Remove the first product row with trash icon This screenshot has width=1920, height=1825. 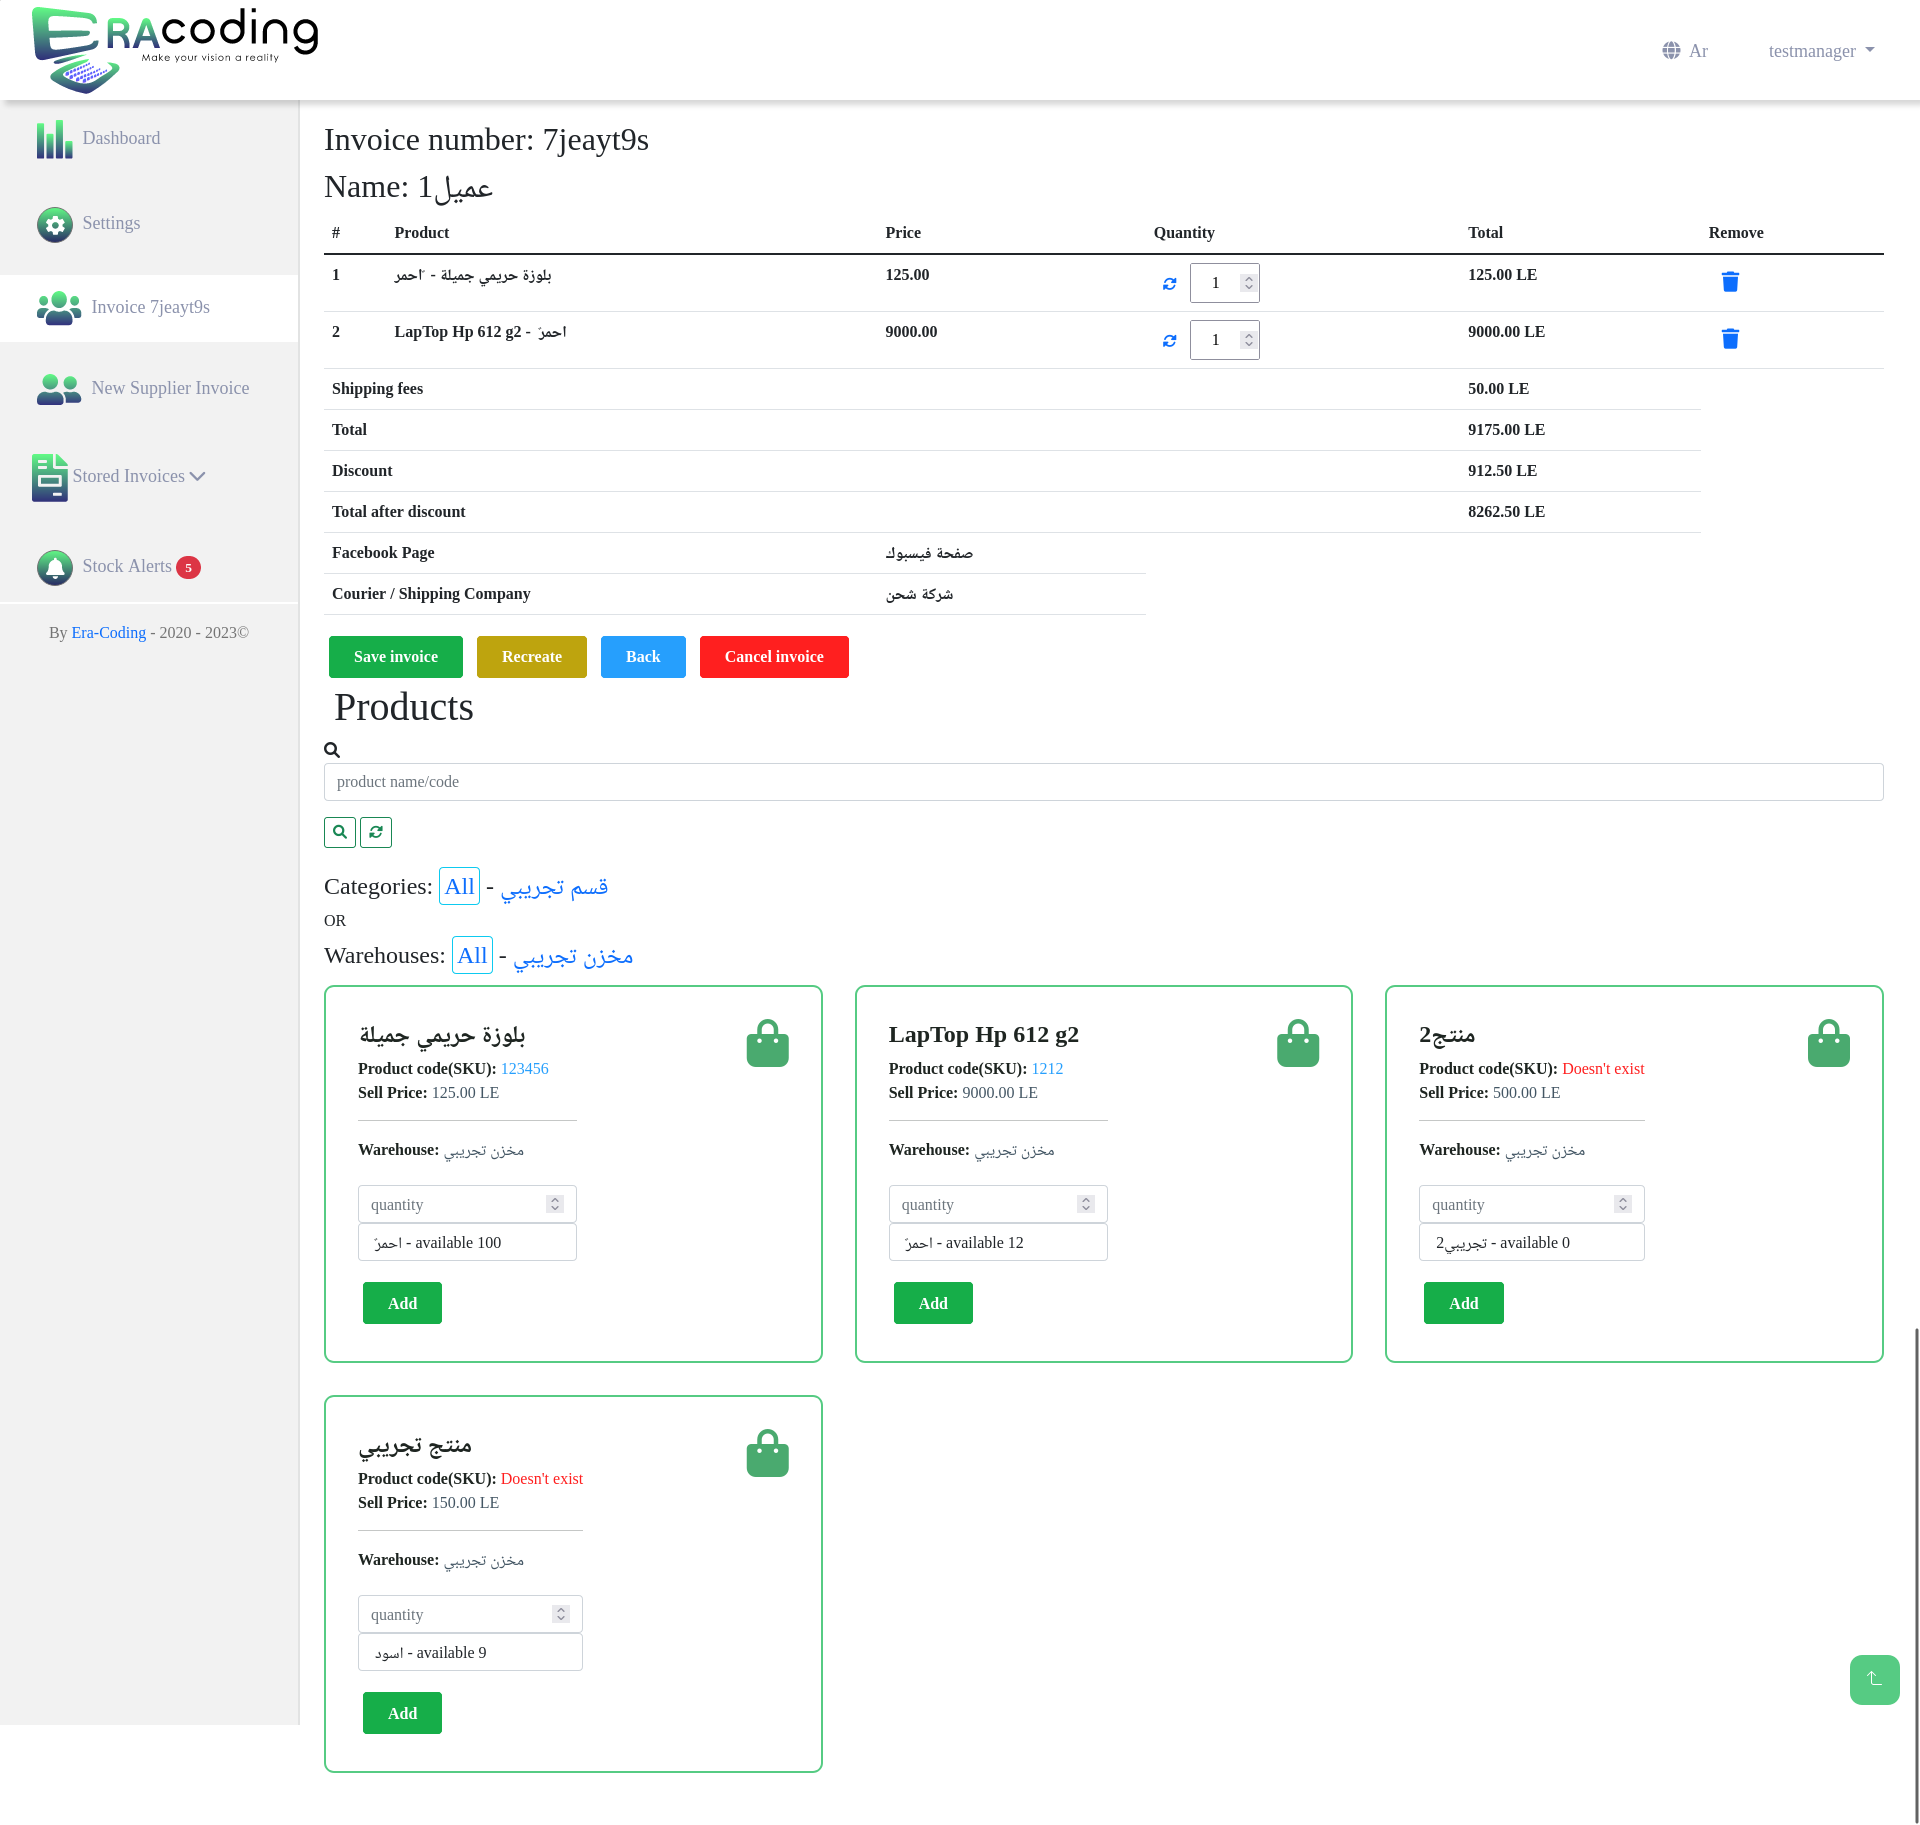click(x=1730, y=282)
